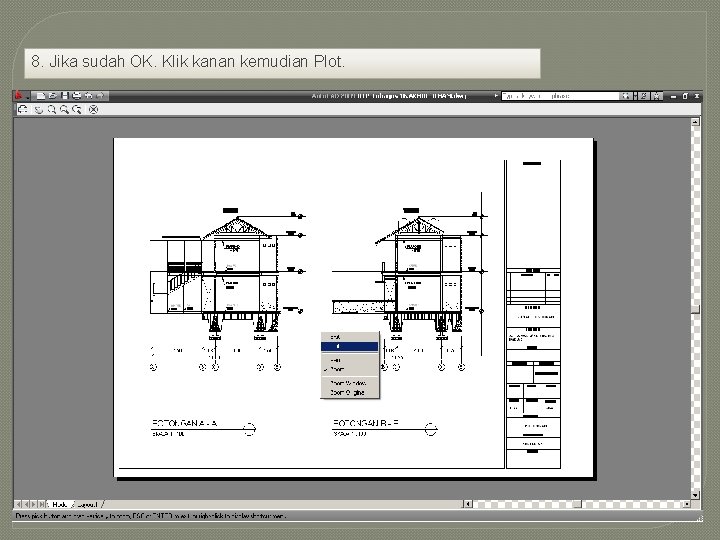Restore down the AutoCAD window

point(685,96)
